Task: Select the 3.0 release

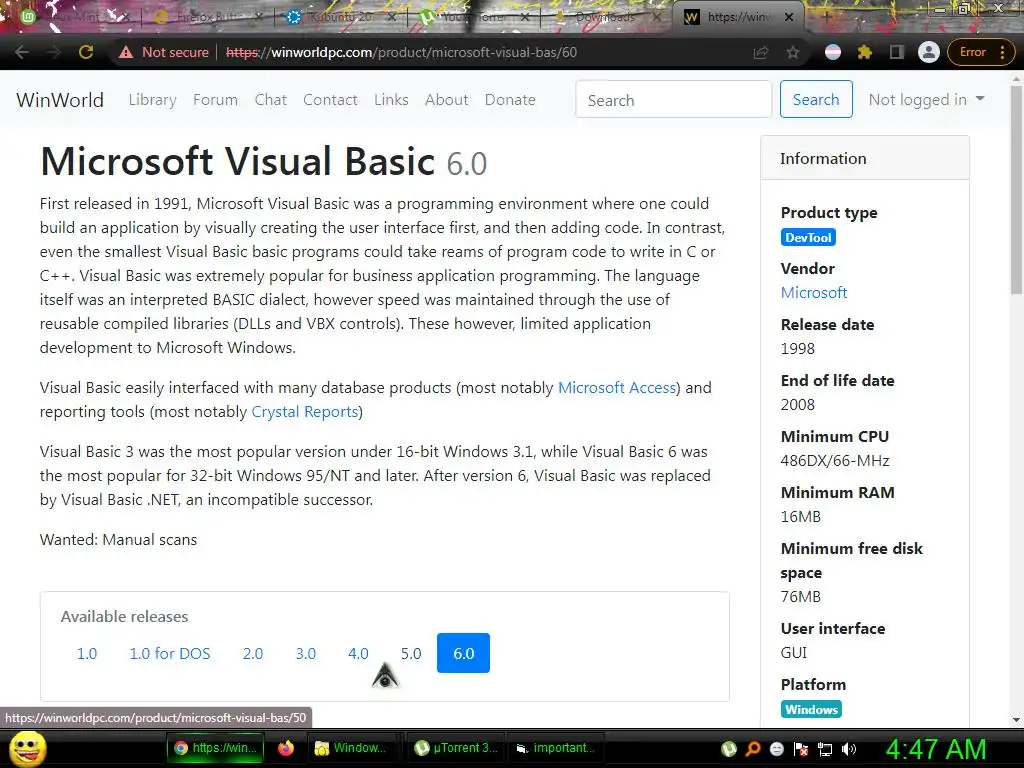Action: pyautogui.click(x=306, y=653)
